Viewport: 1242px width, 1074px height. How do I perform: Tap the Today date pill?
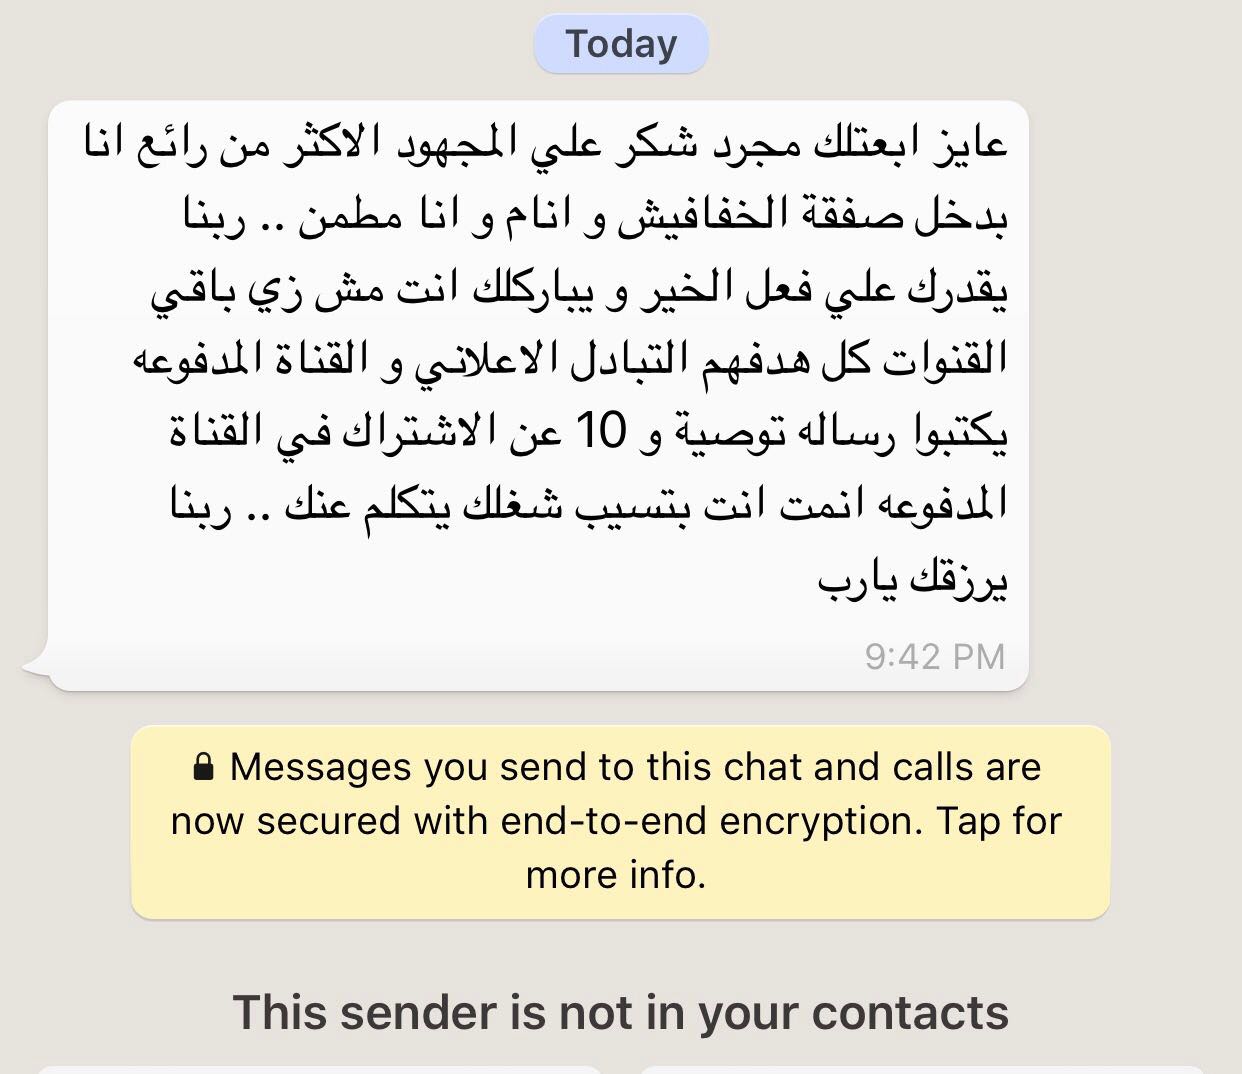[x=621, y=44]
